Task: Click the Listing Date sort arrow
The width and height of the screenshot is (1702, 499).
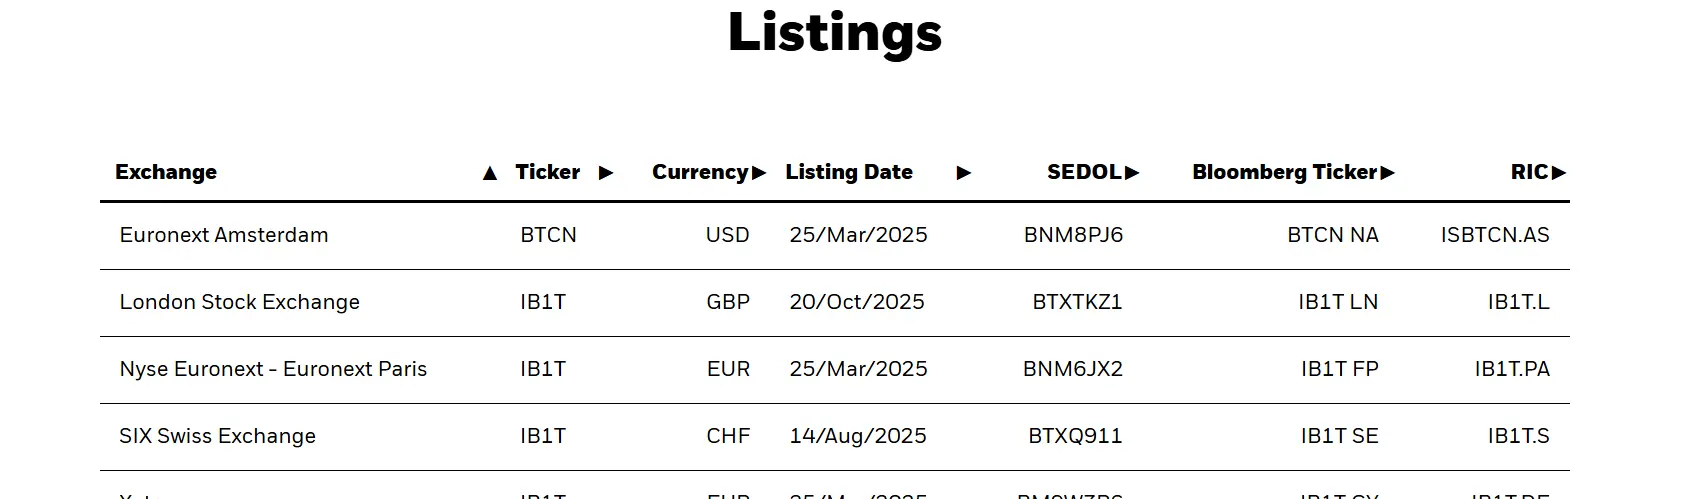Action: [964, 173]
